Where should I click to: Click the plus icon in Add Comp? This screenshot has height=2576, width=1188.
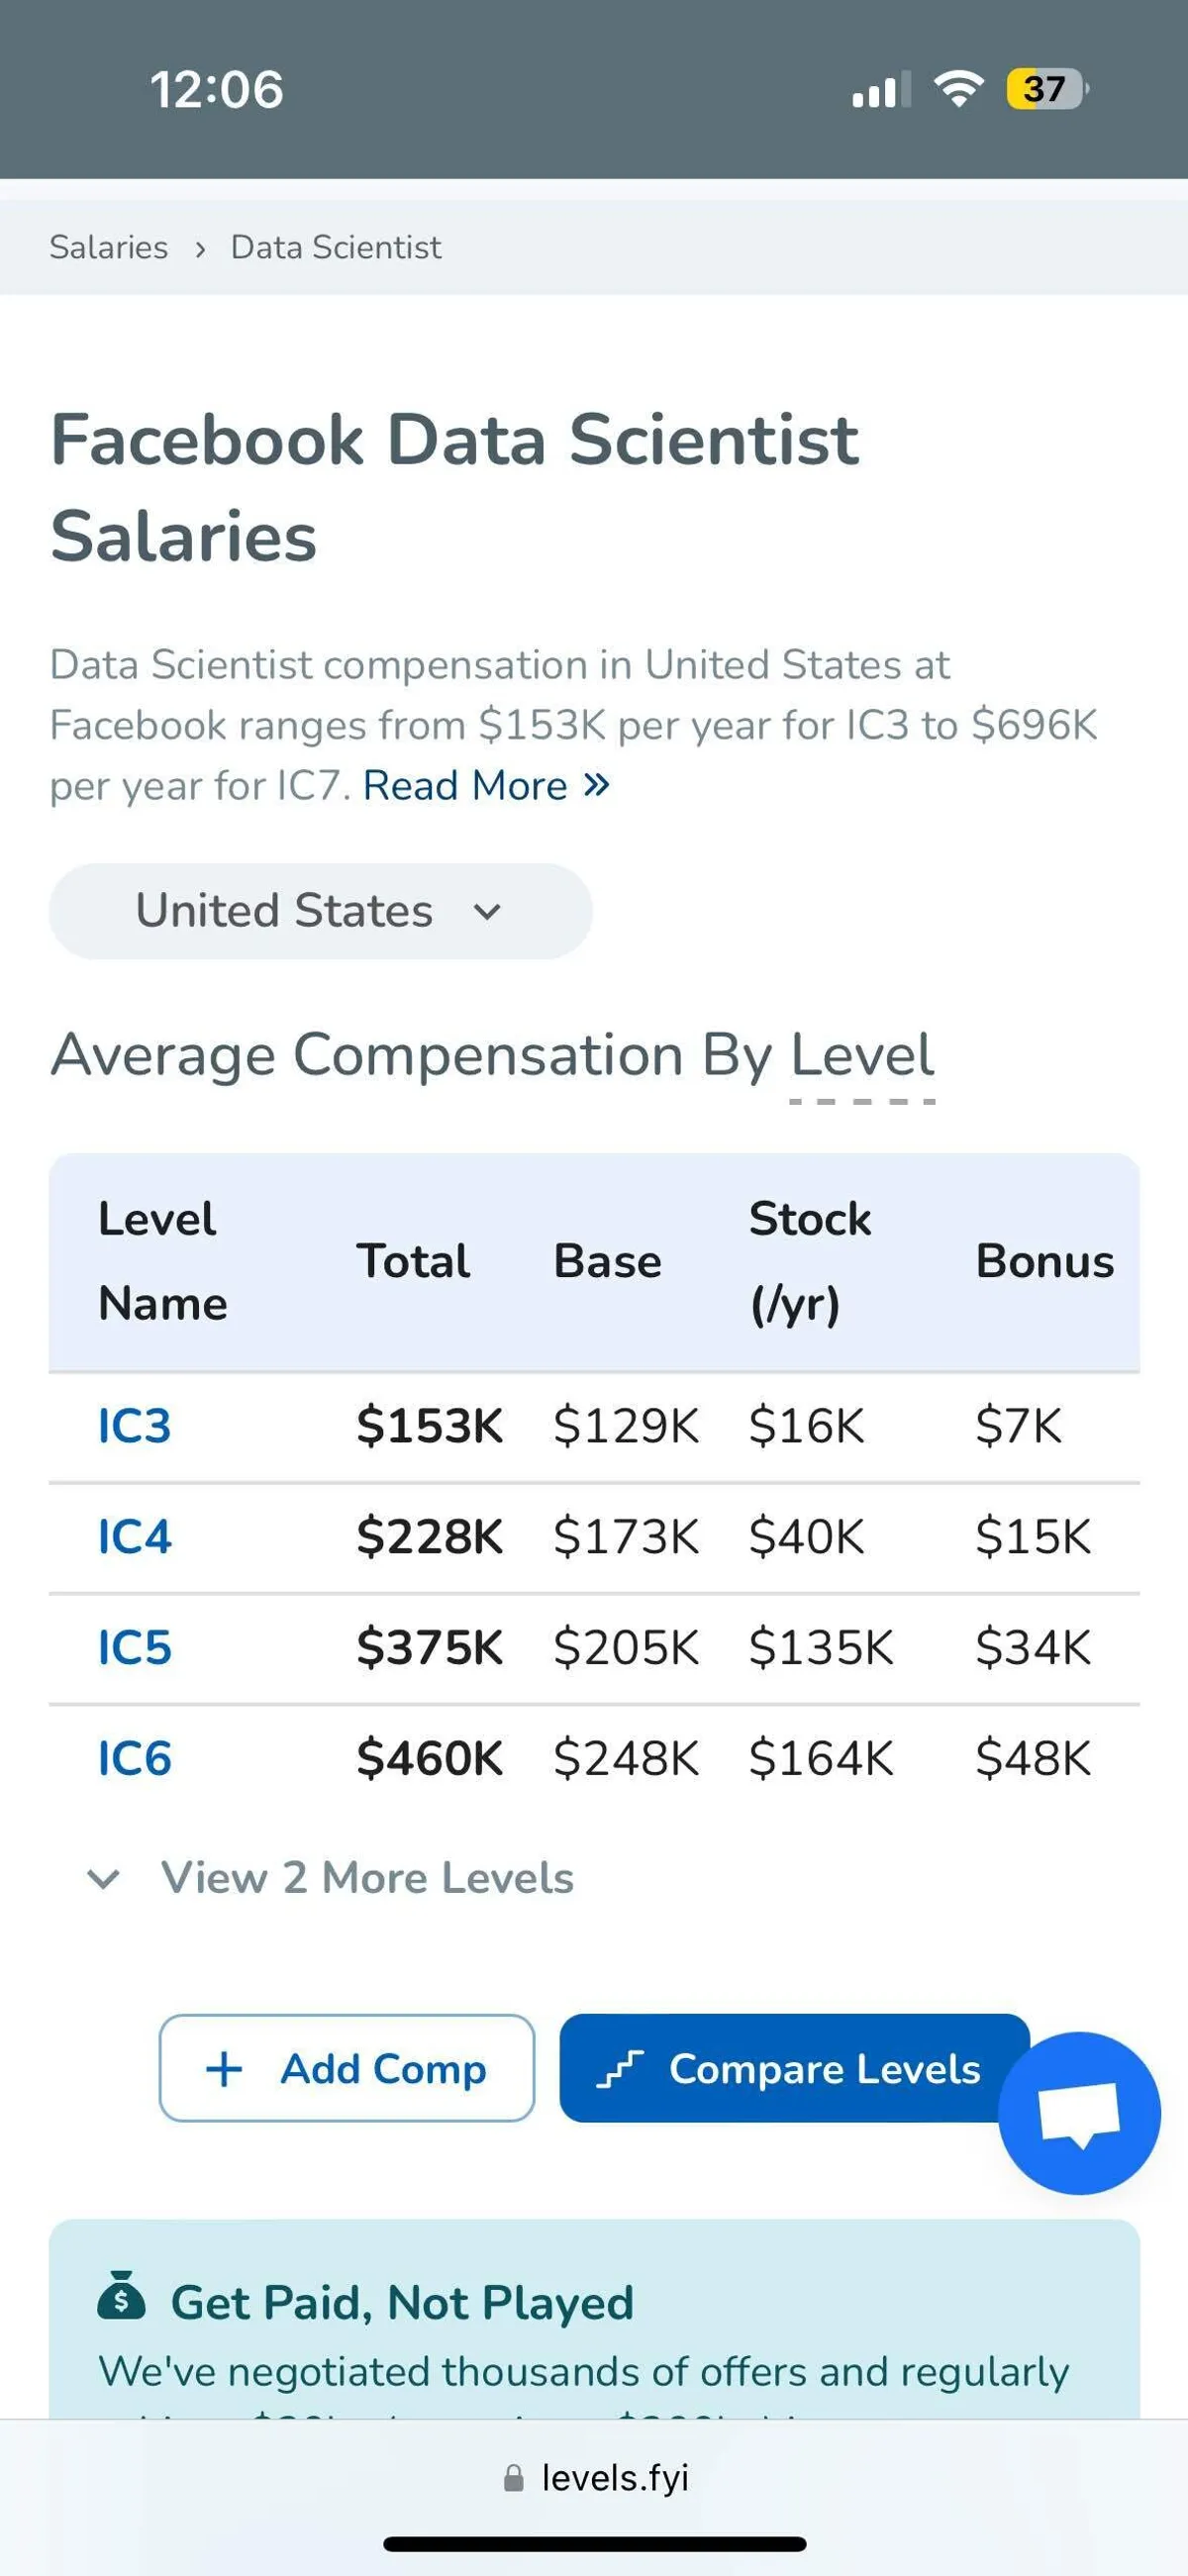tap(224, 2069)
